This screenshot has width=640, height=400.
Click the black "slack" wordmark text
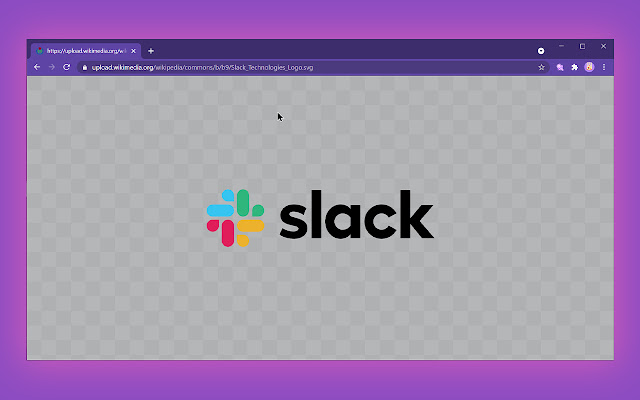[x=356, y=217]
